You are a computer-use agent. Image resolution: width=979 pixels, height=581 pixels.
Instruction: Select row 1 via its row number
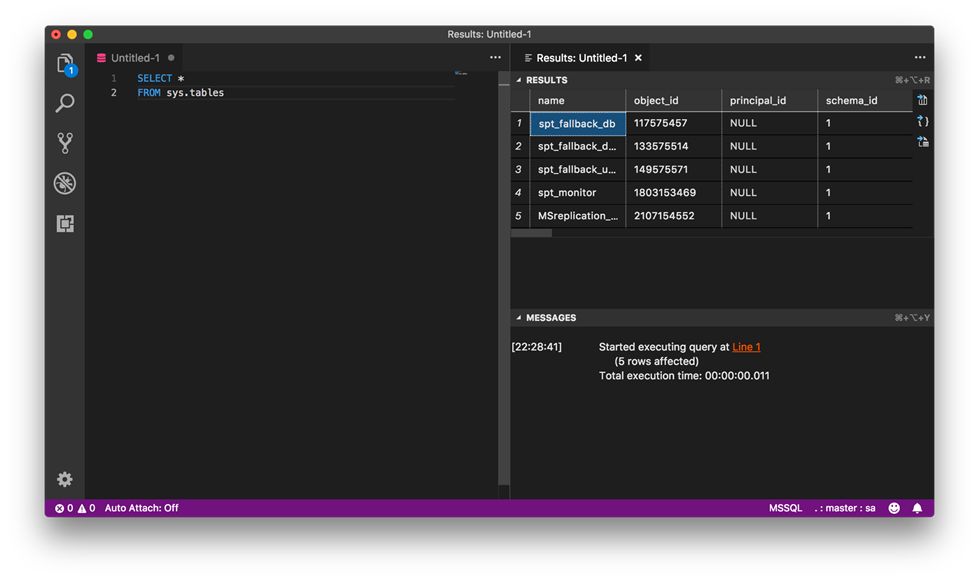pos(519,124)
